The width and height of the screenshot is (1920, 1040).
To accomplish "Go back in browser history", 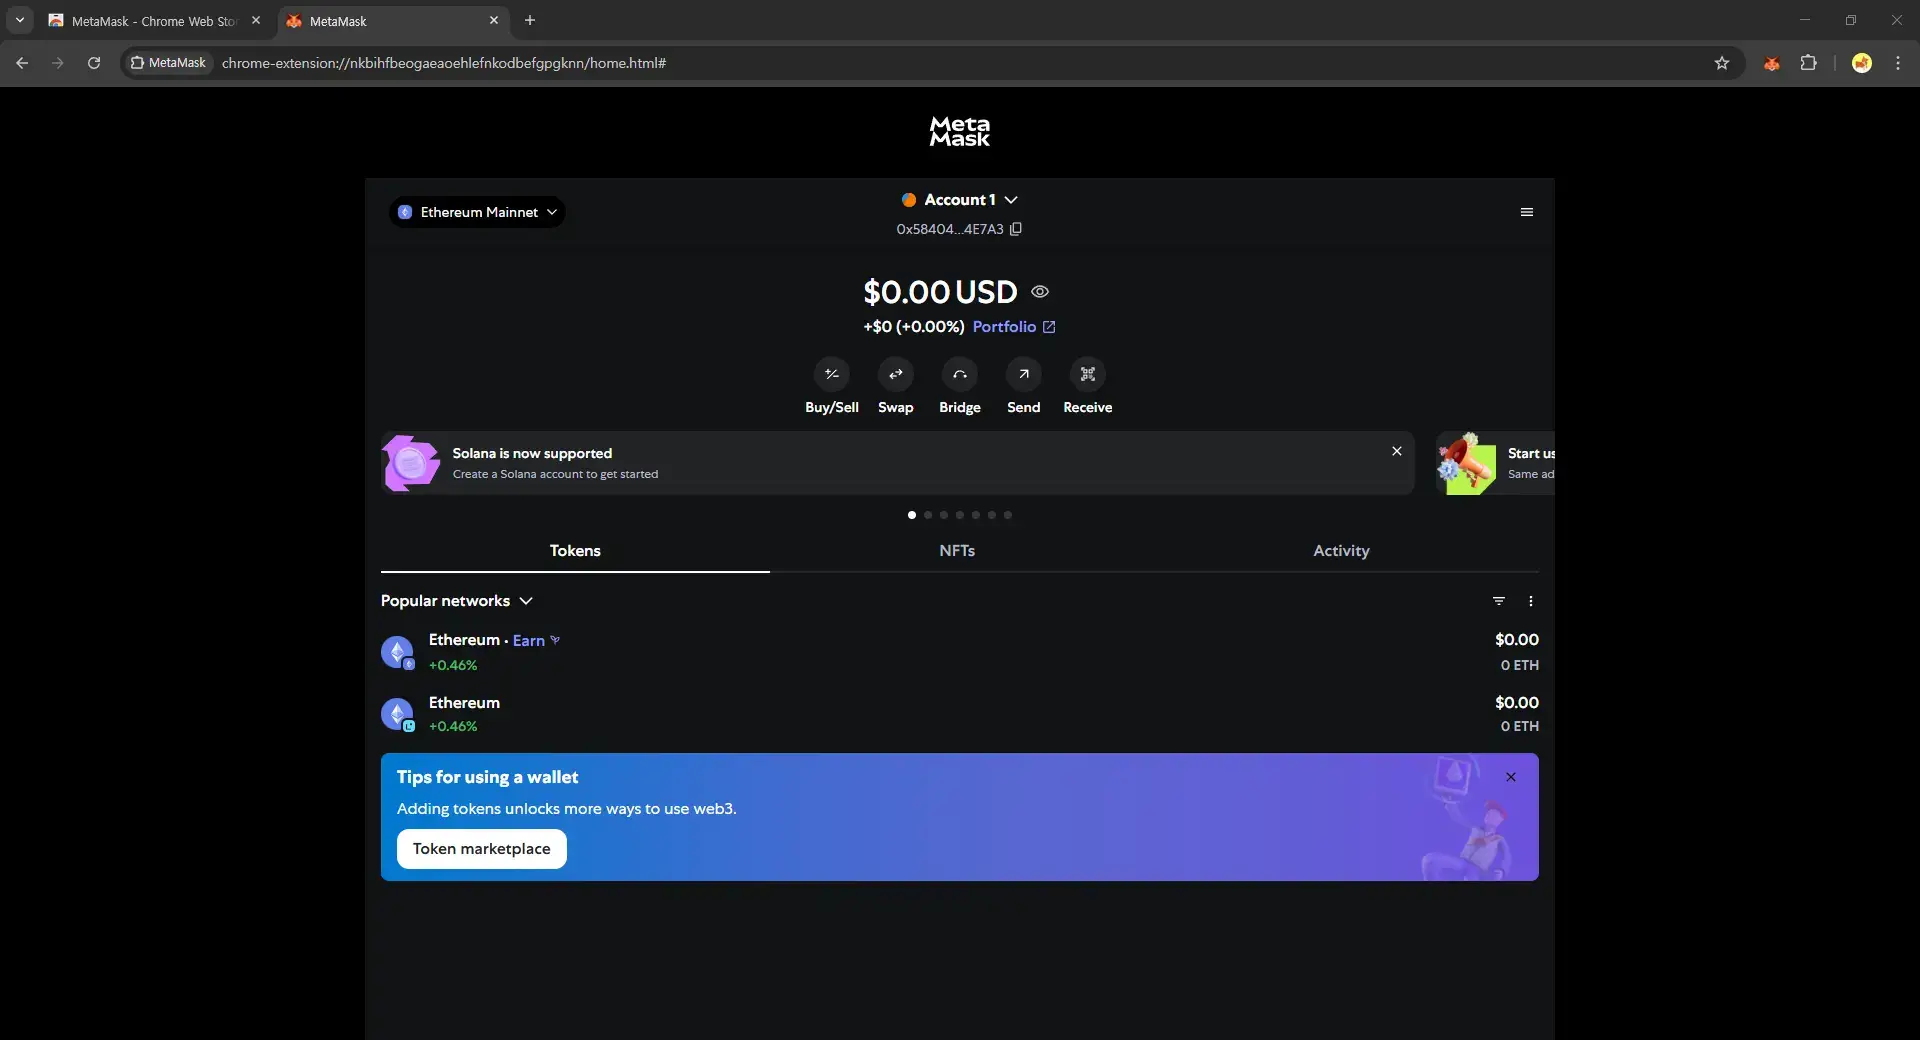I will click(x=22, y=63).
